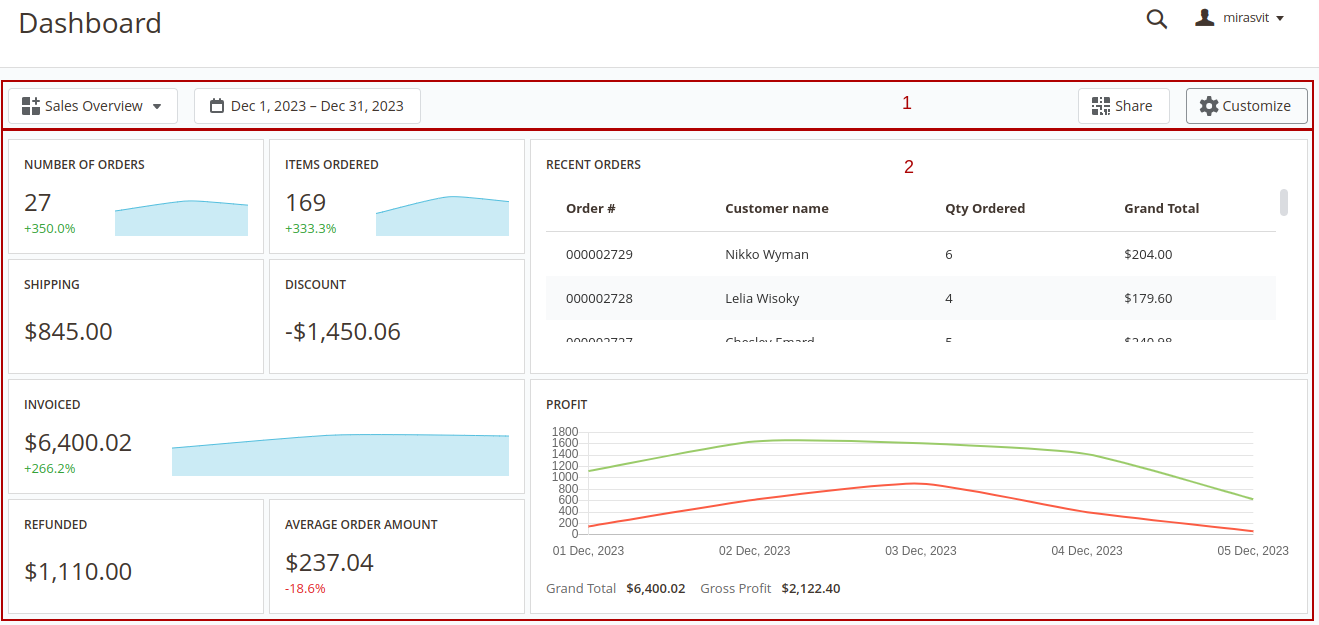This screenshot has height=625, width=1319.
Task: Sort by the Grand Total column header
Action: [1161, 208]
